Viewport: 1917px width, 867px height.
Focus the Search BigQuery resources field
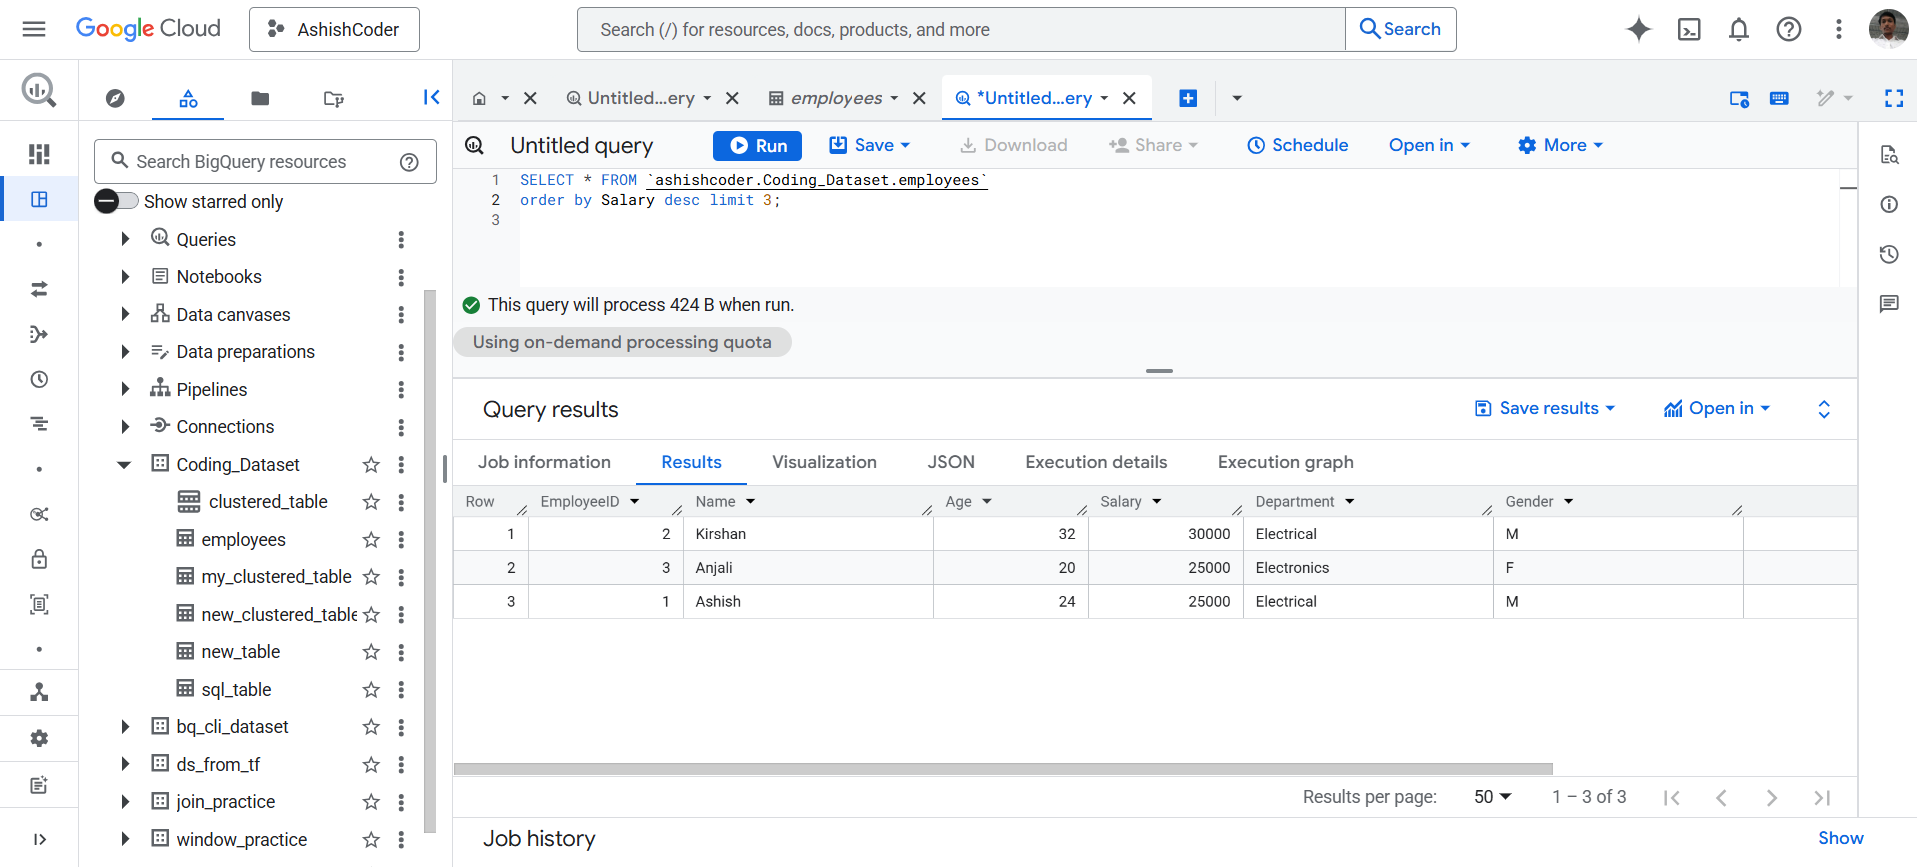point(265,162)
